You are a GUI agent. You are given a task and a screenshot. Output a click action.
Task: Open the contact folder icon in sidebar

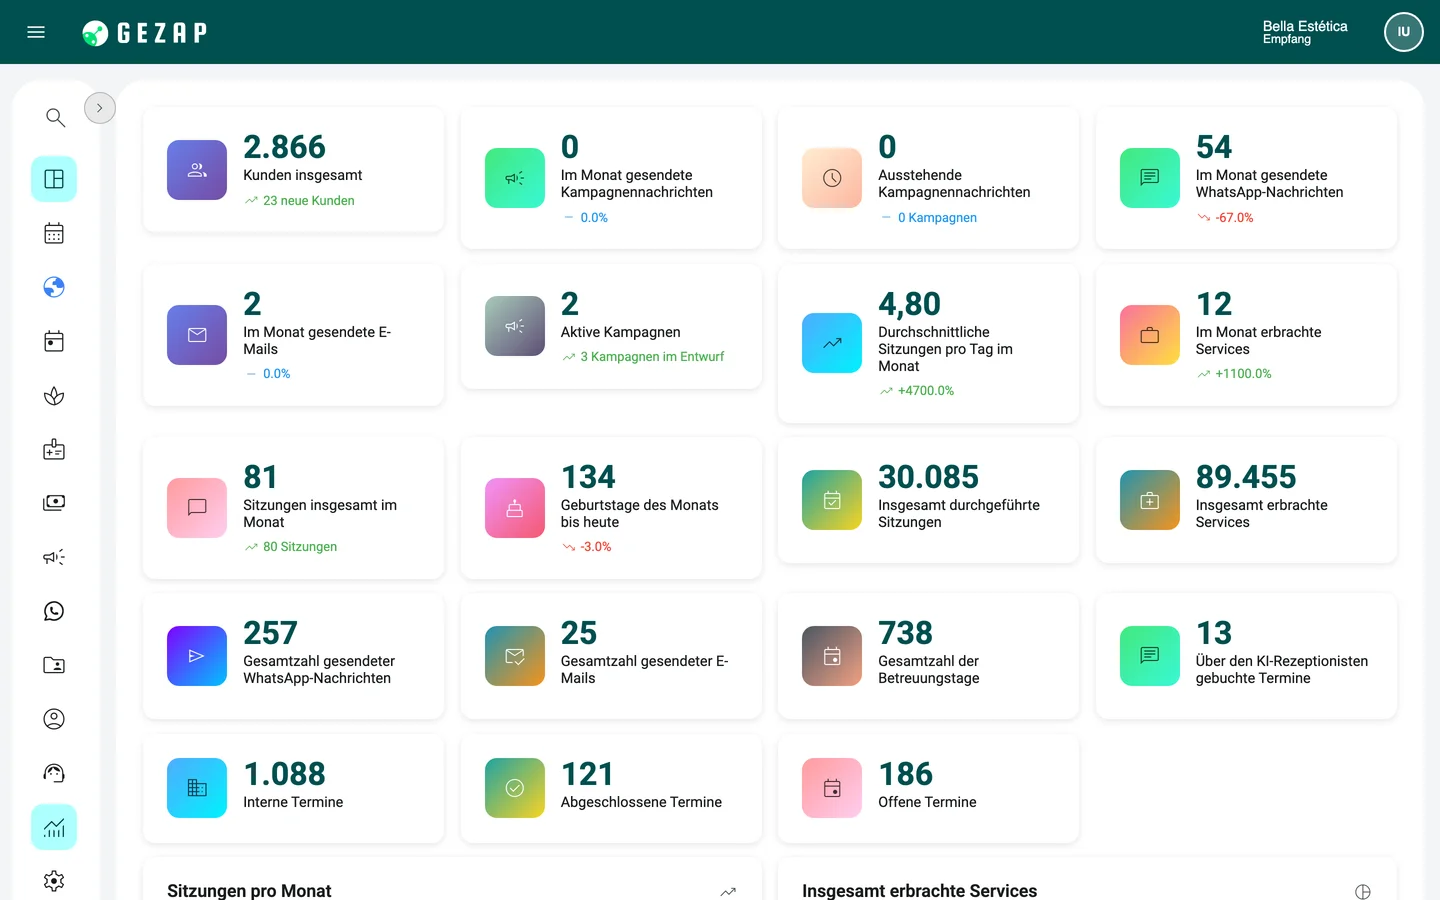[54, 665]
